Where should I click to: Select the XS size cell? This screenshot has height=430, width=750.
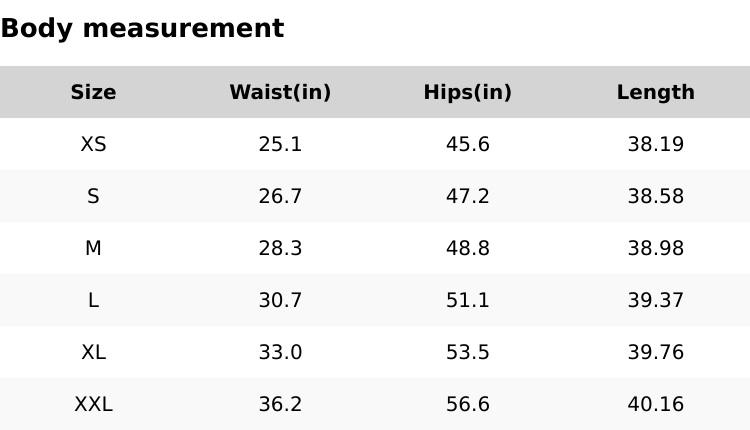click(x=93, y=145)
